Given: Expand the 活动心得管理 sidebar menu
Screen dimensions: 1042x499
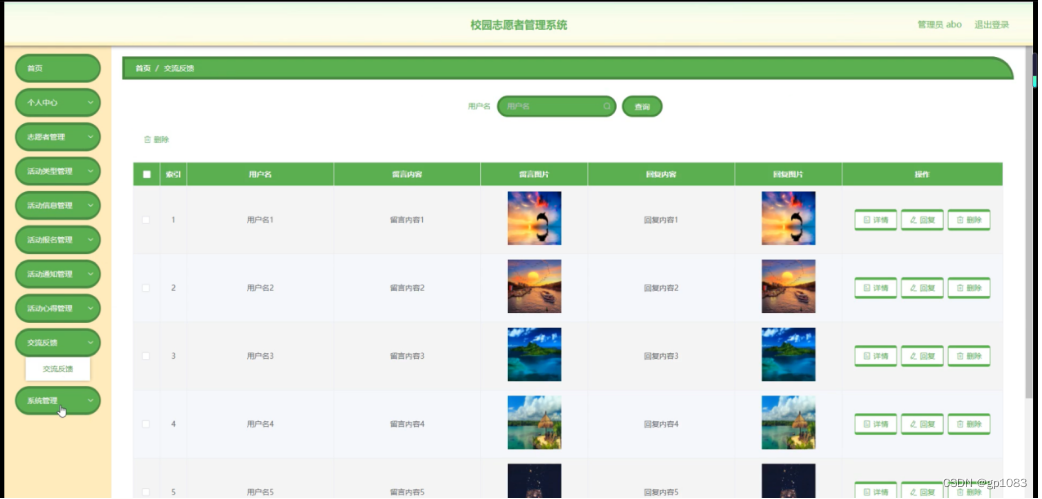Looking at the screenshot, I should pyautogui.click(x=58, y=308).
